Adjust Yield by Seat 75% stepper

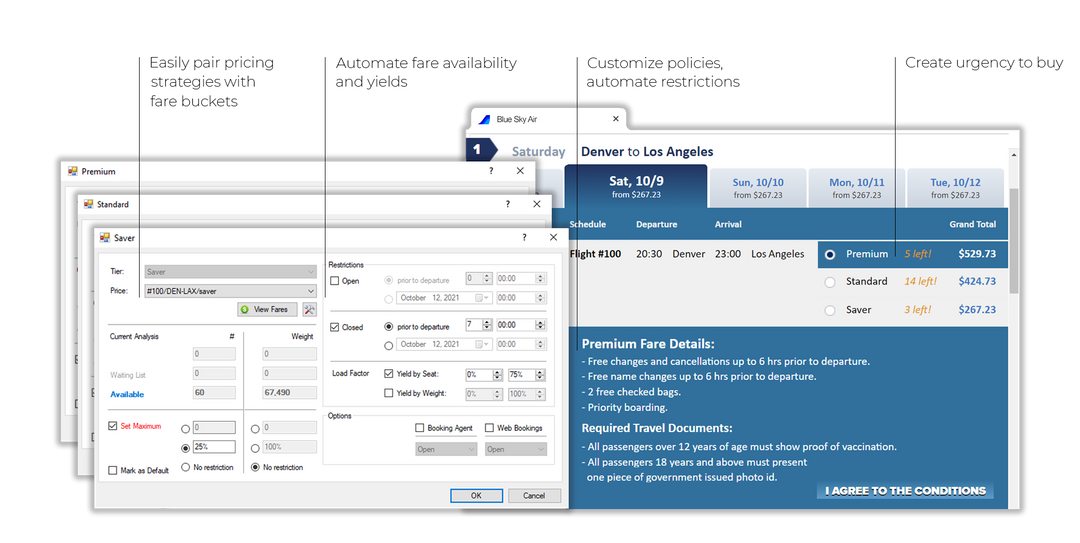541,375
